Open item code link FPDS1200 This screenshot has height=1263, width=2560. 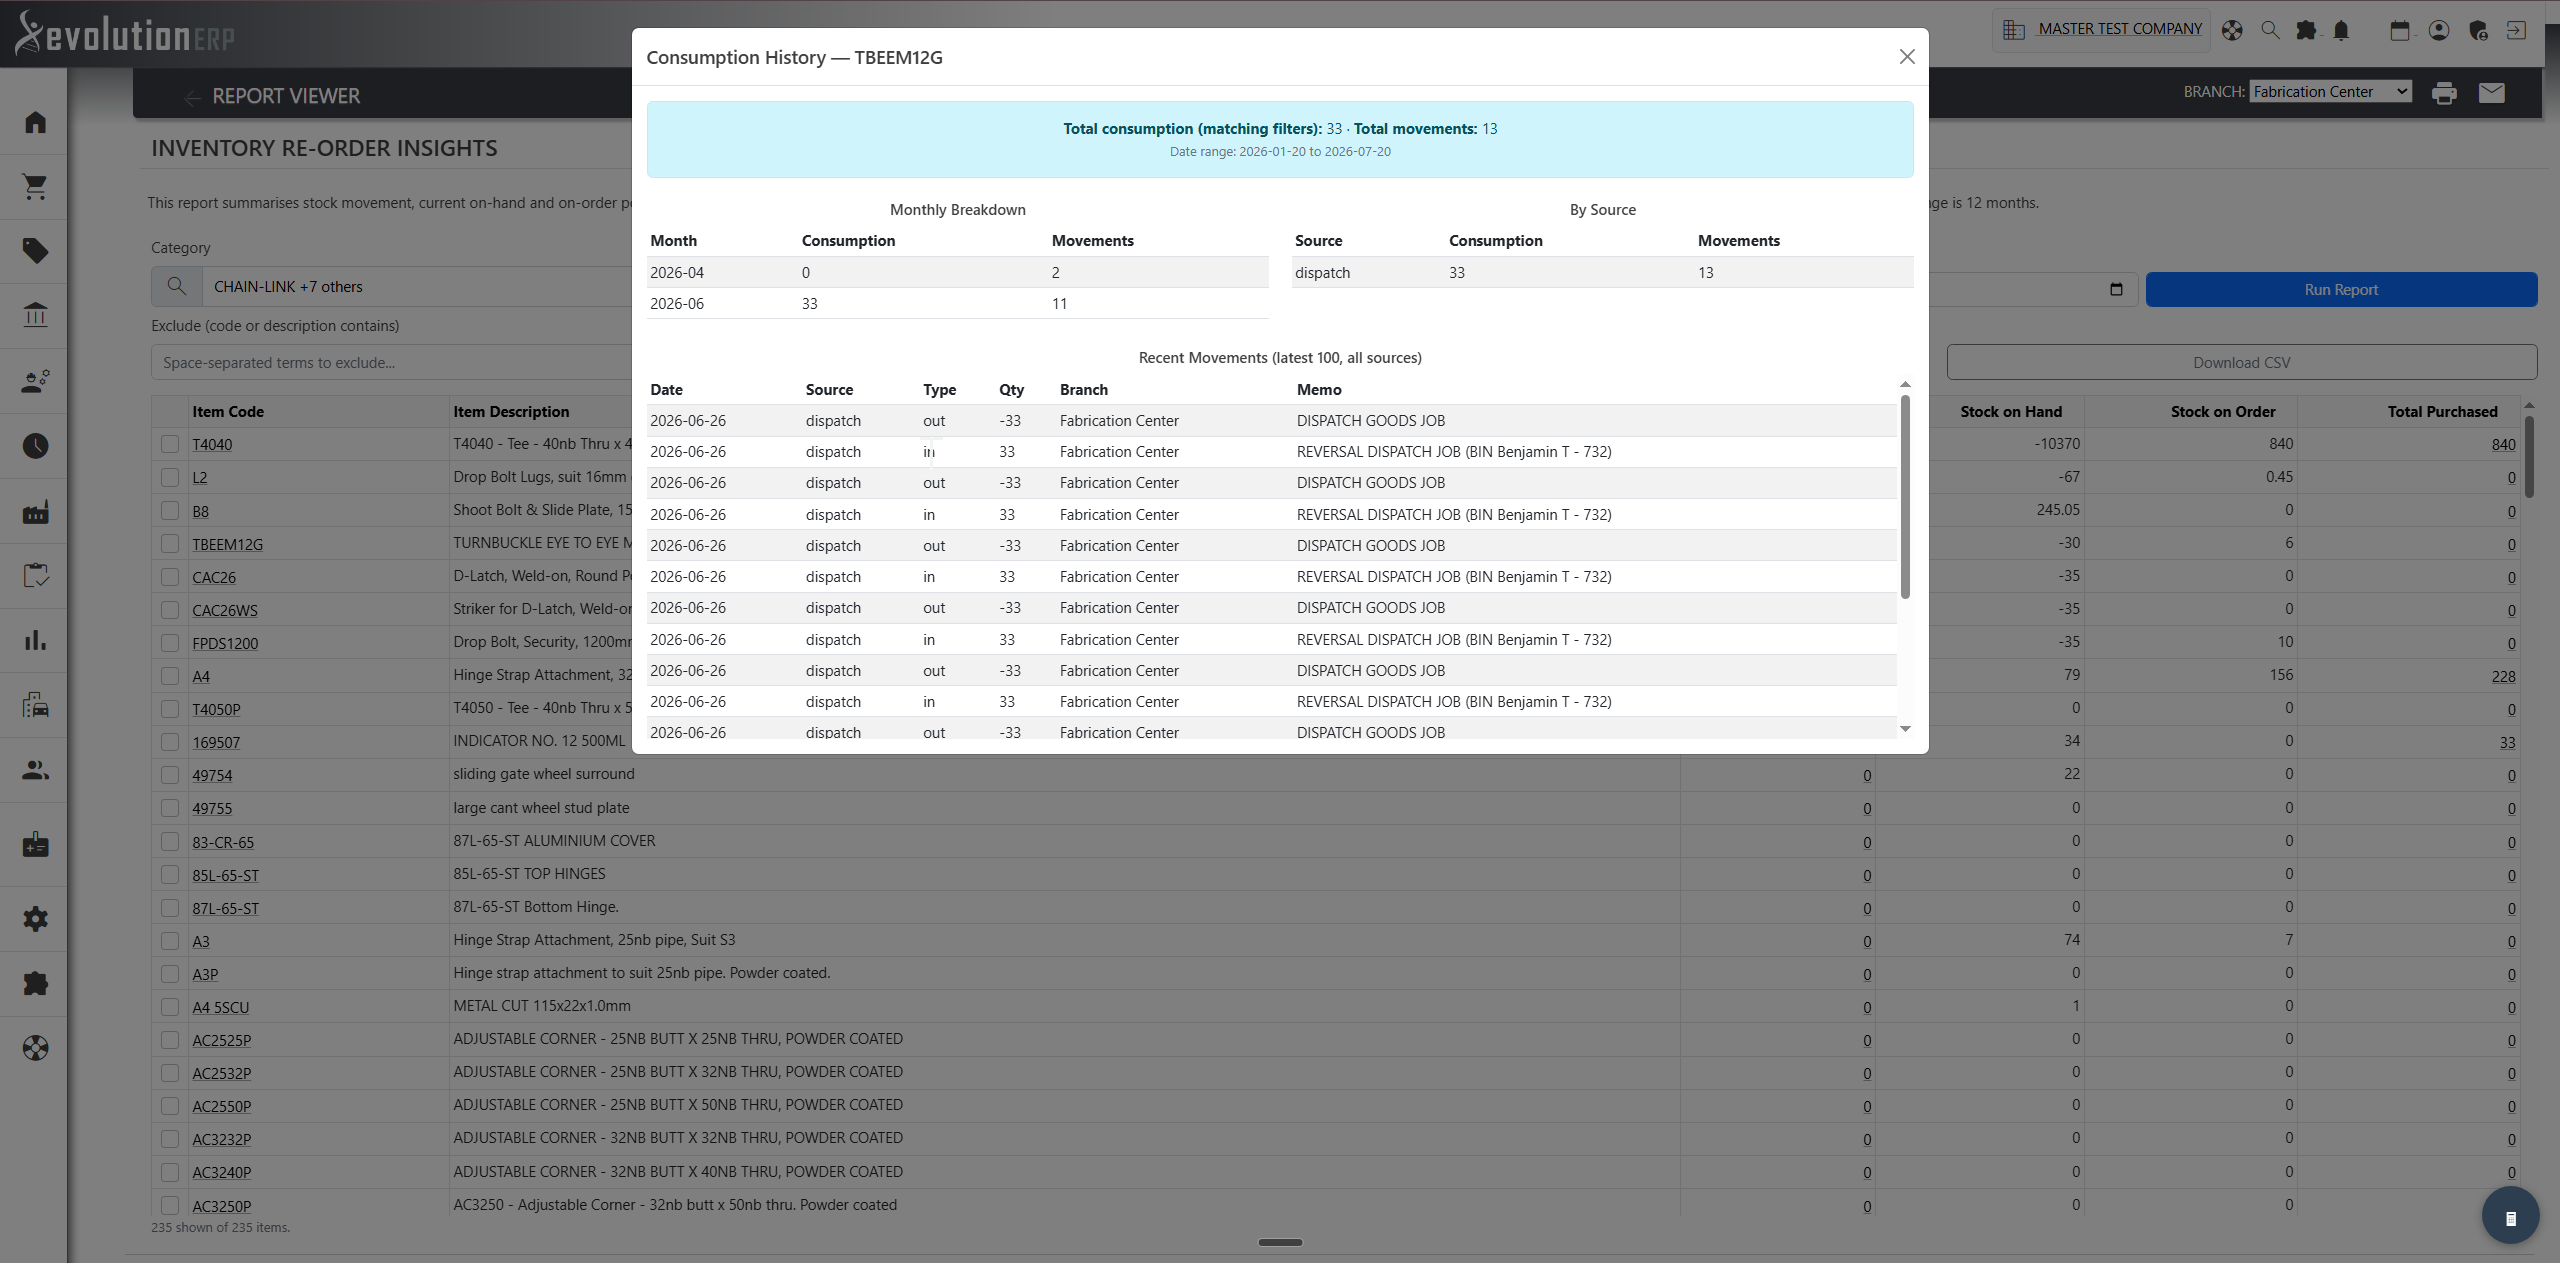[225, 644]
